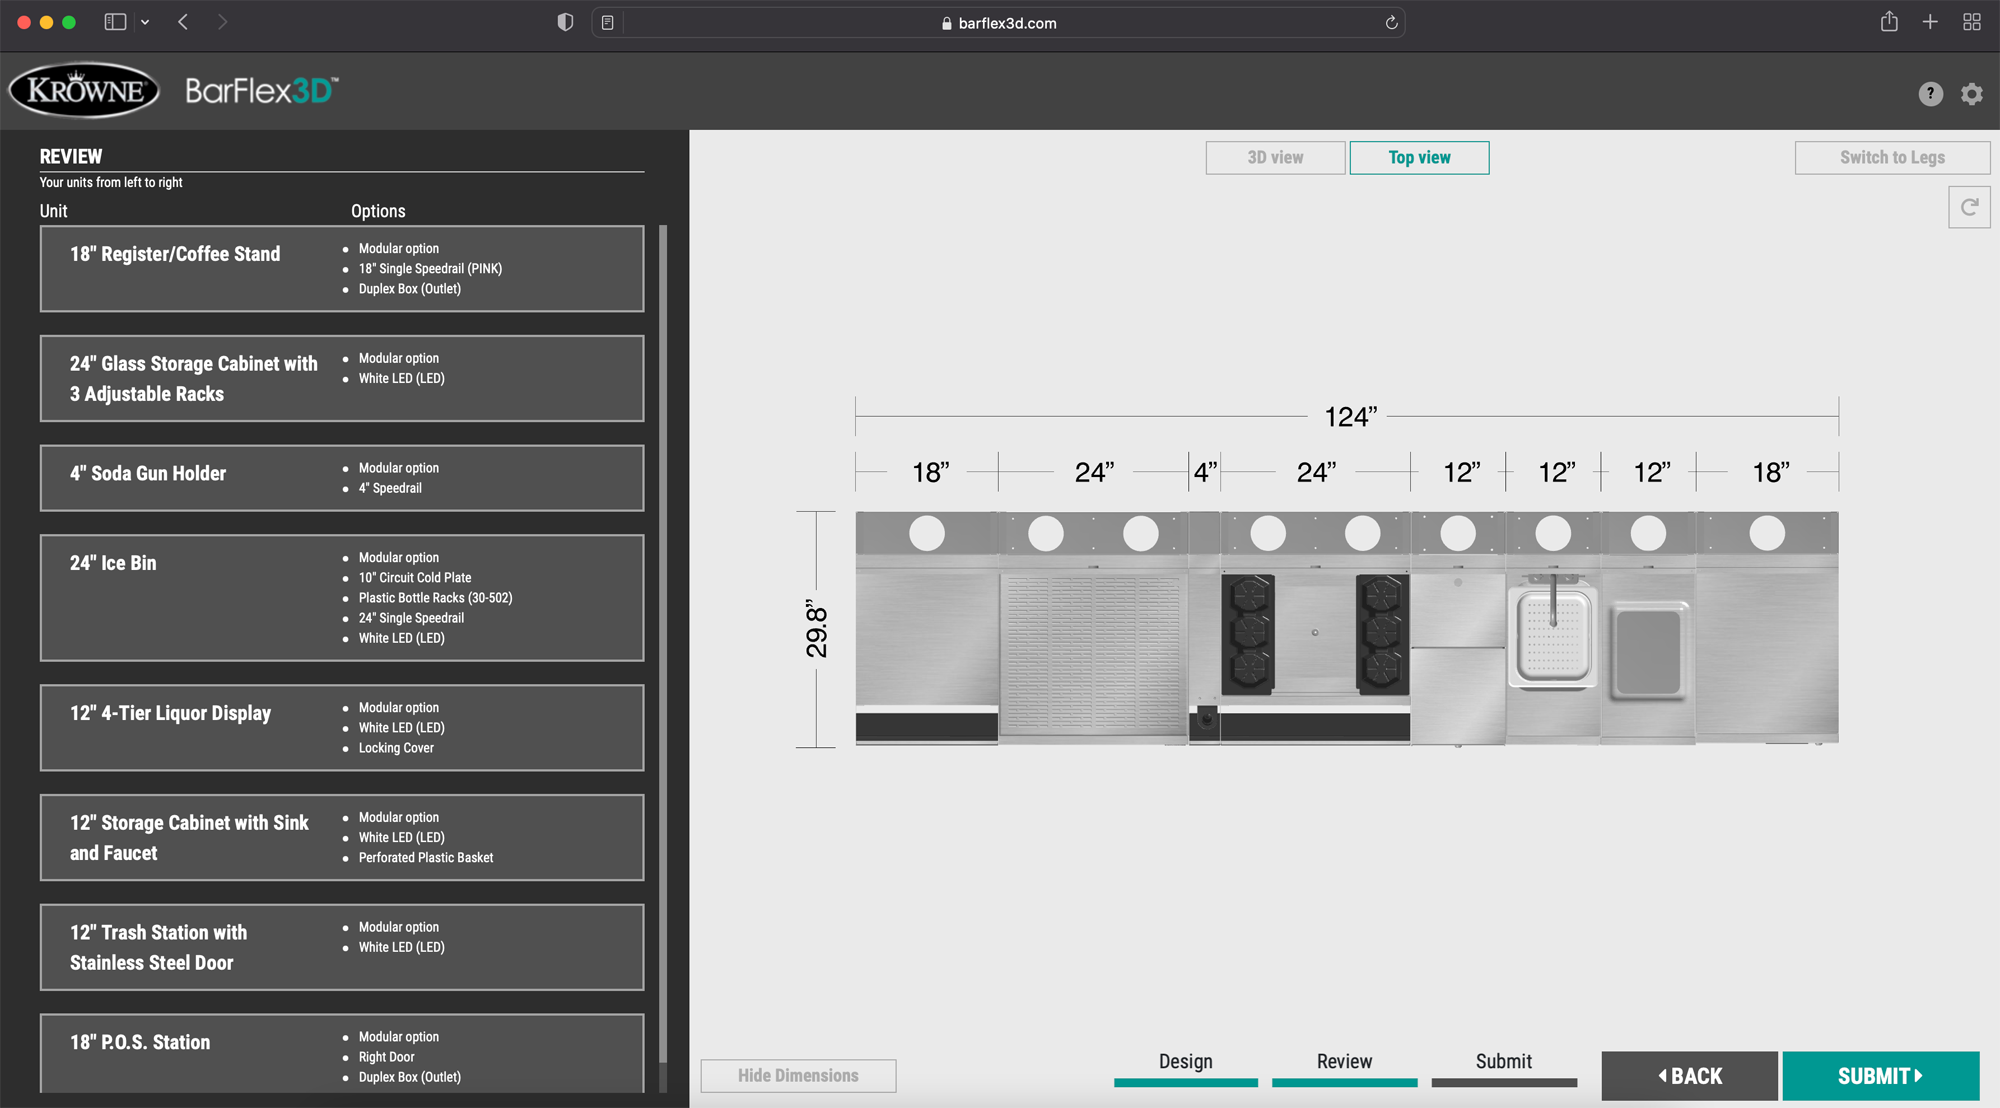This screenshot has width=2000, height=1108.
Task: Click the Safari sidebar toggle icon
Action: pos(115,22)
